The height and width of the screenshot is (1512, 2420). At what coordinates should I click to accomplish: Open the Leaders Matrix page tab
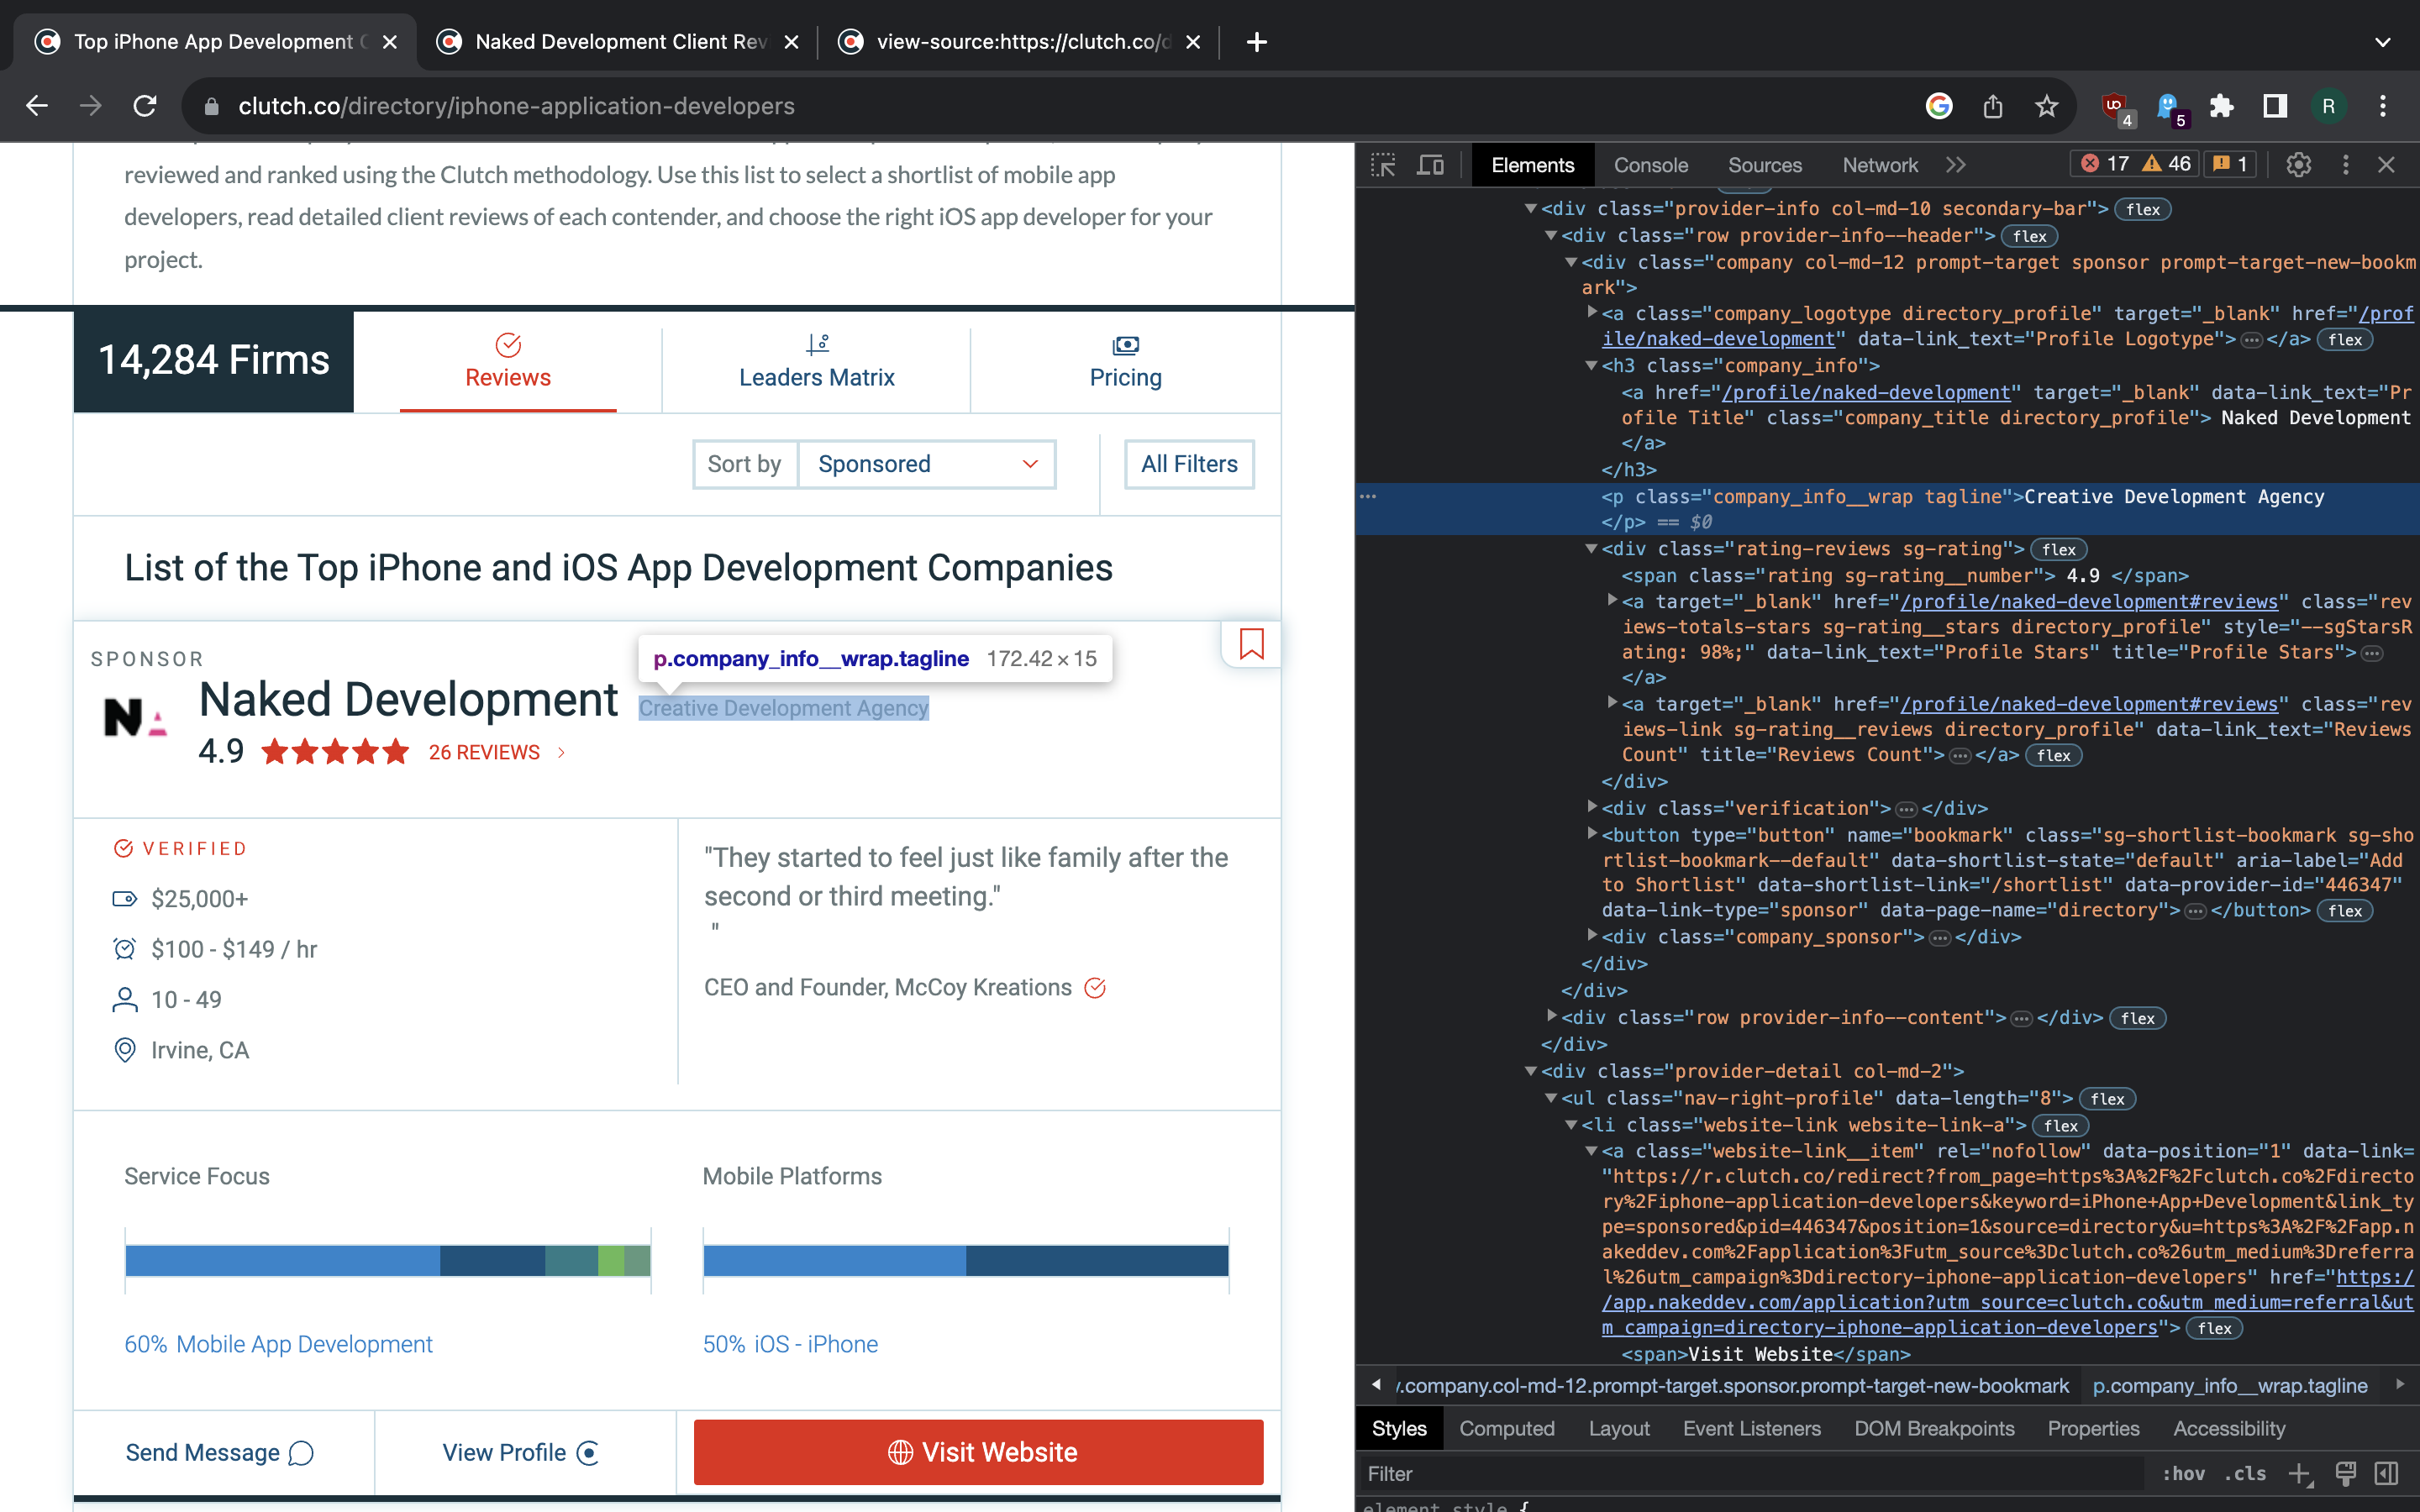click(x=816, y=362)
